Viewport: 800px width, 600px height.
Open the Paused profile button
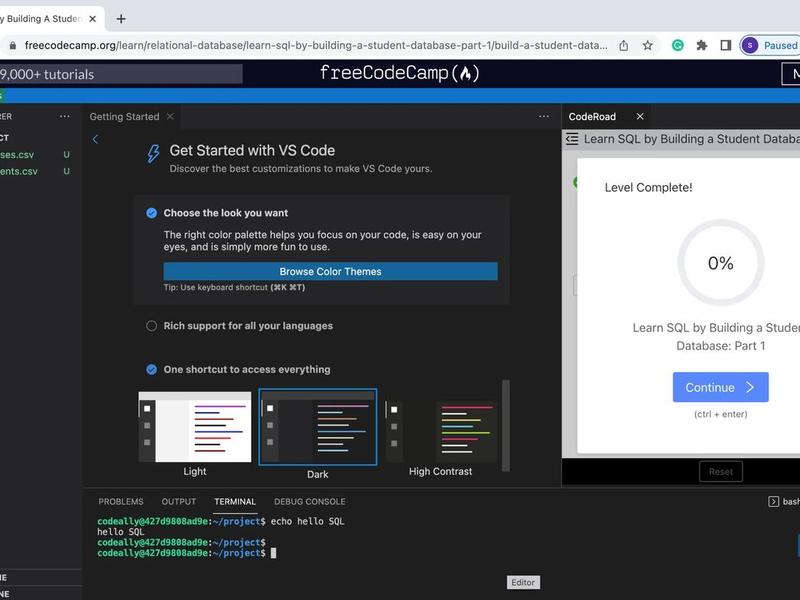(x=770, y=45)
